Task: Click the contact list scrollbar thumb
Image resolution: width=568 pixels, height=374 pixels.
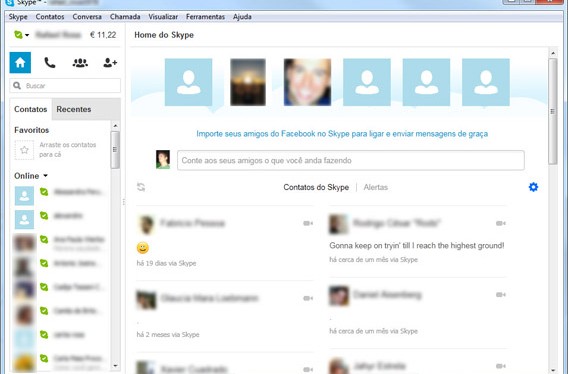Action: pos(115,150)
